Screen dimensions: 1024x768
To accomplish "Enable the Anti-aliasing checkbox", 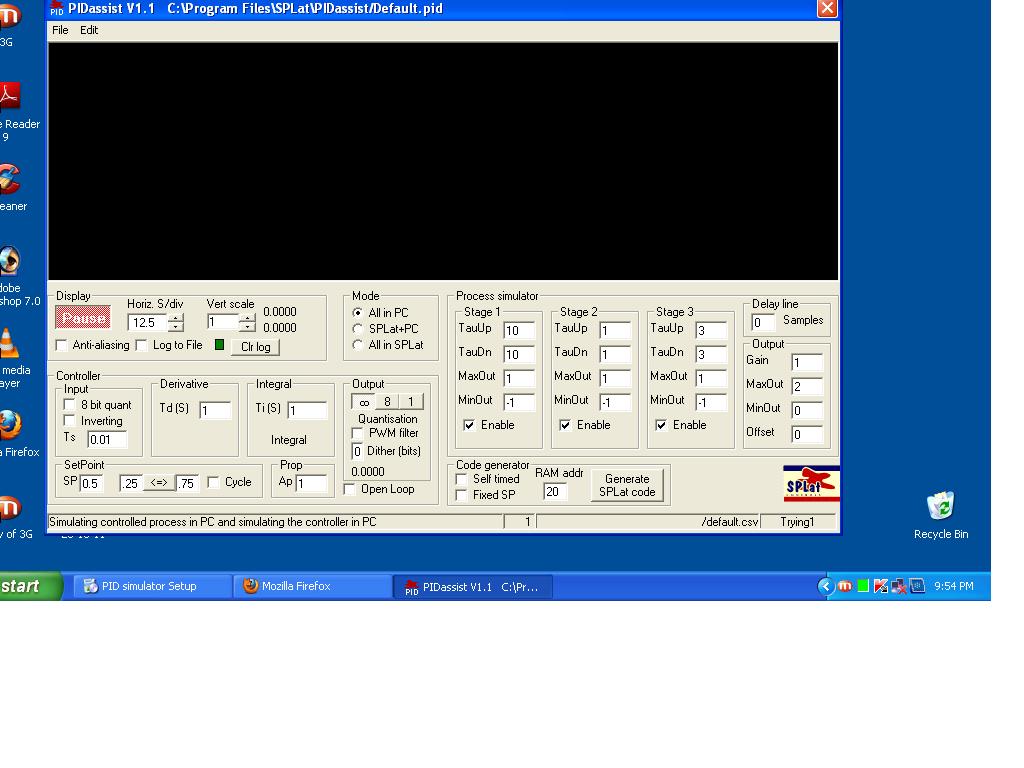I will click(x=62, y=345).
